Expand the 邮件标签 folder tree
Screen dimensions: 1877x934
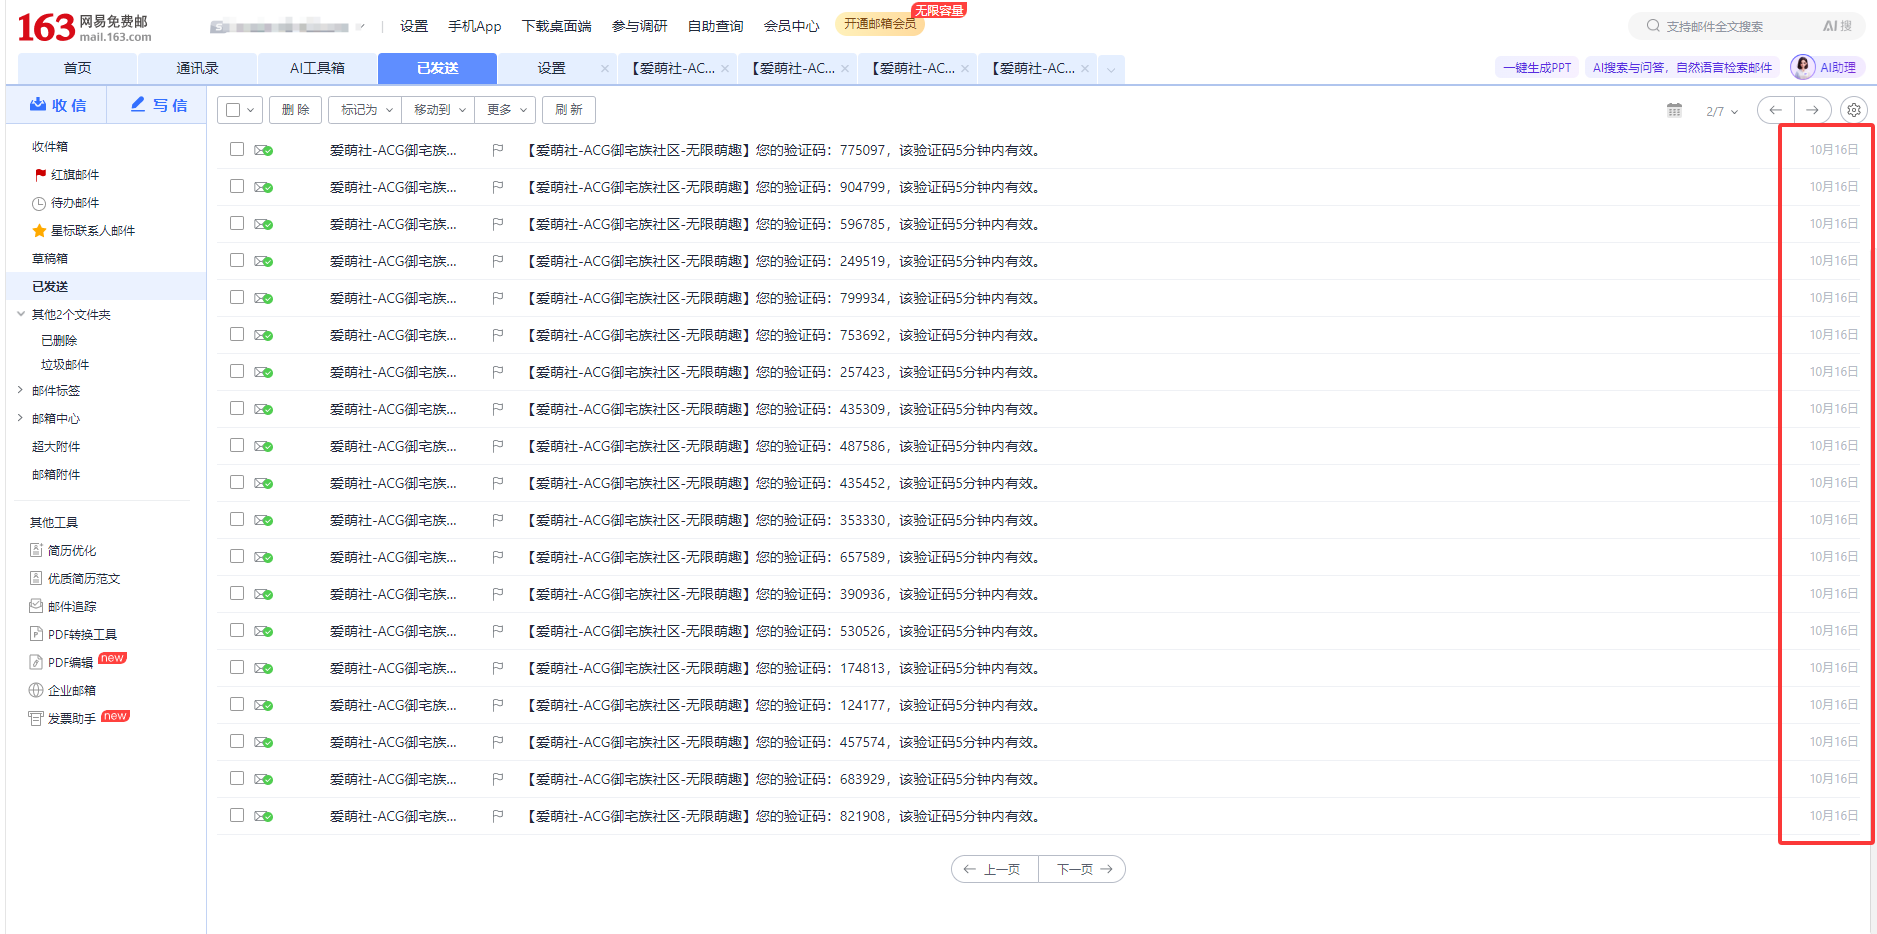pyautogui.click(x=20, y=390)
